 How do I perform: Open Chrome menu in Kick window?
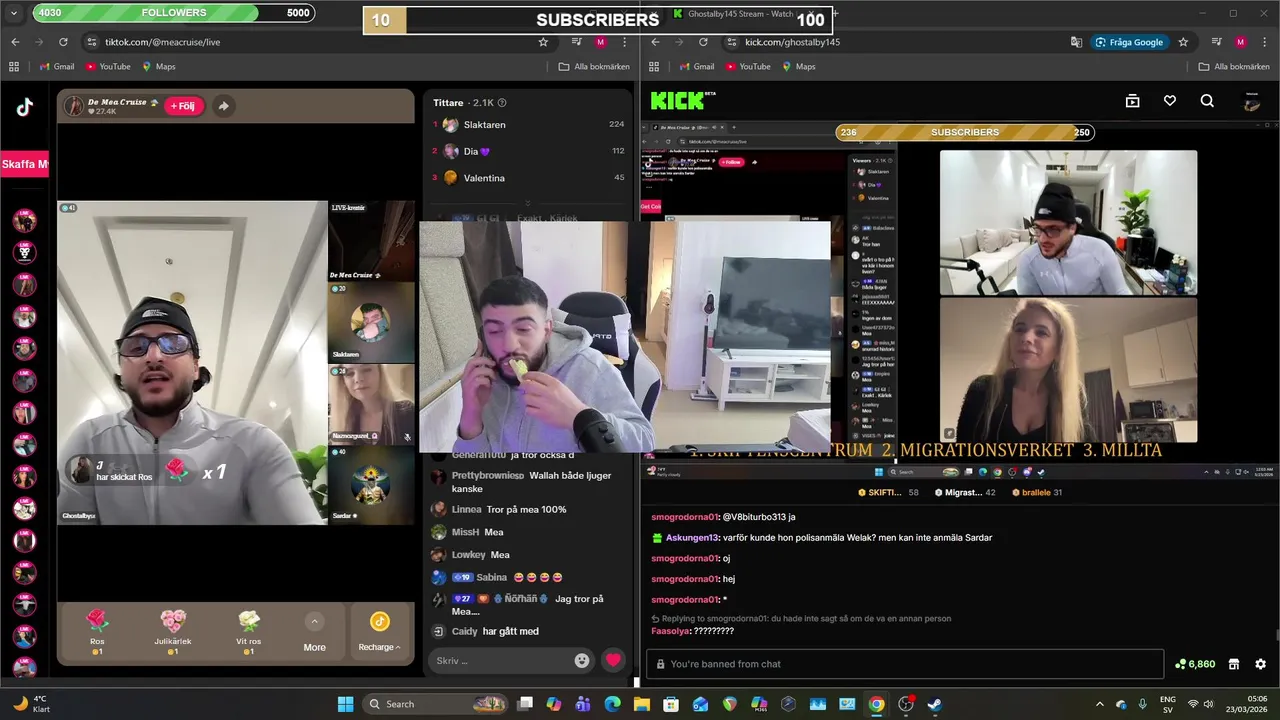pyautogui.click(x=1265, y=42)
